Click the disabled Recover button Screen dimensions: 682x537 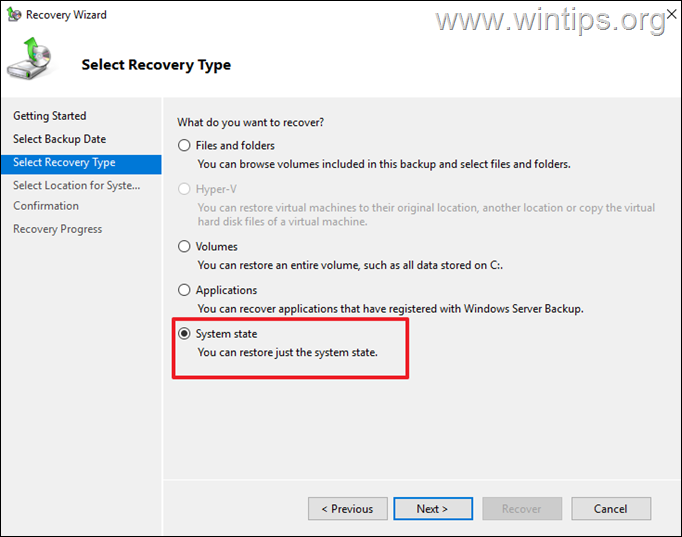click(x=521, y=509)
